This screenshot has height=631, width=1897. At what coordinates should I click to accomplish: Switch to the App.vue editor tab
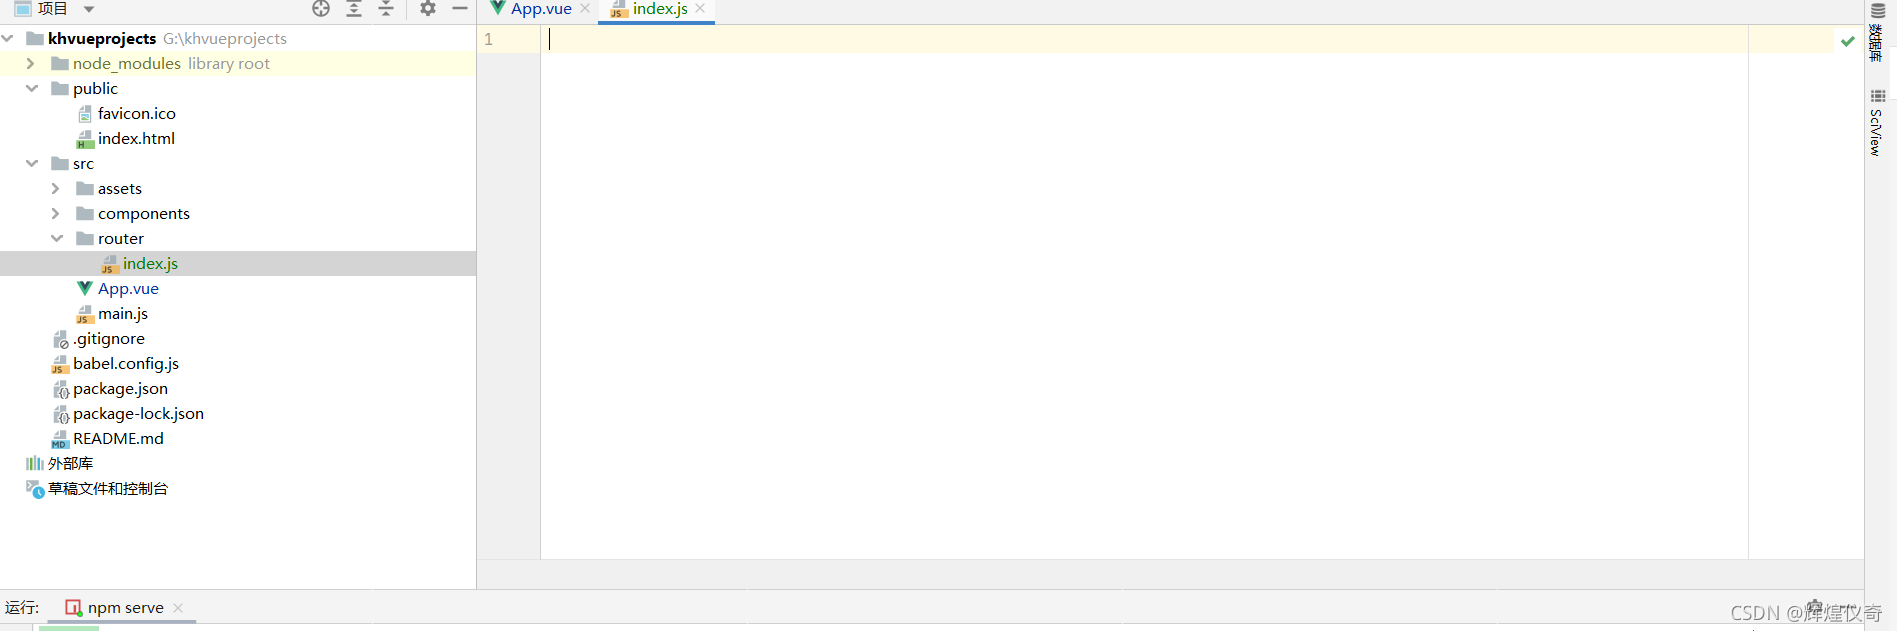coord(541,9)
